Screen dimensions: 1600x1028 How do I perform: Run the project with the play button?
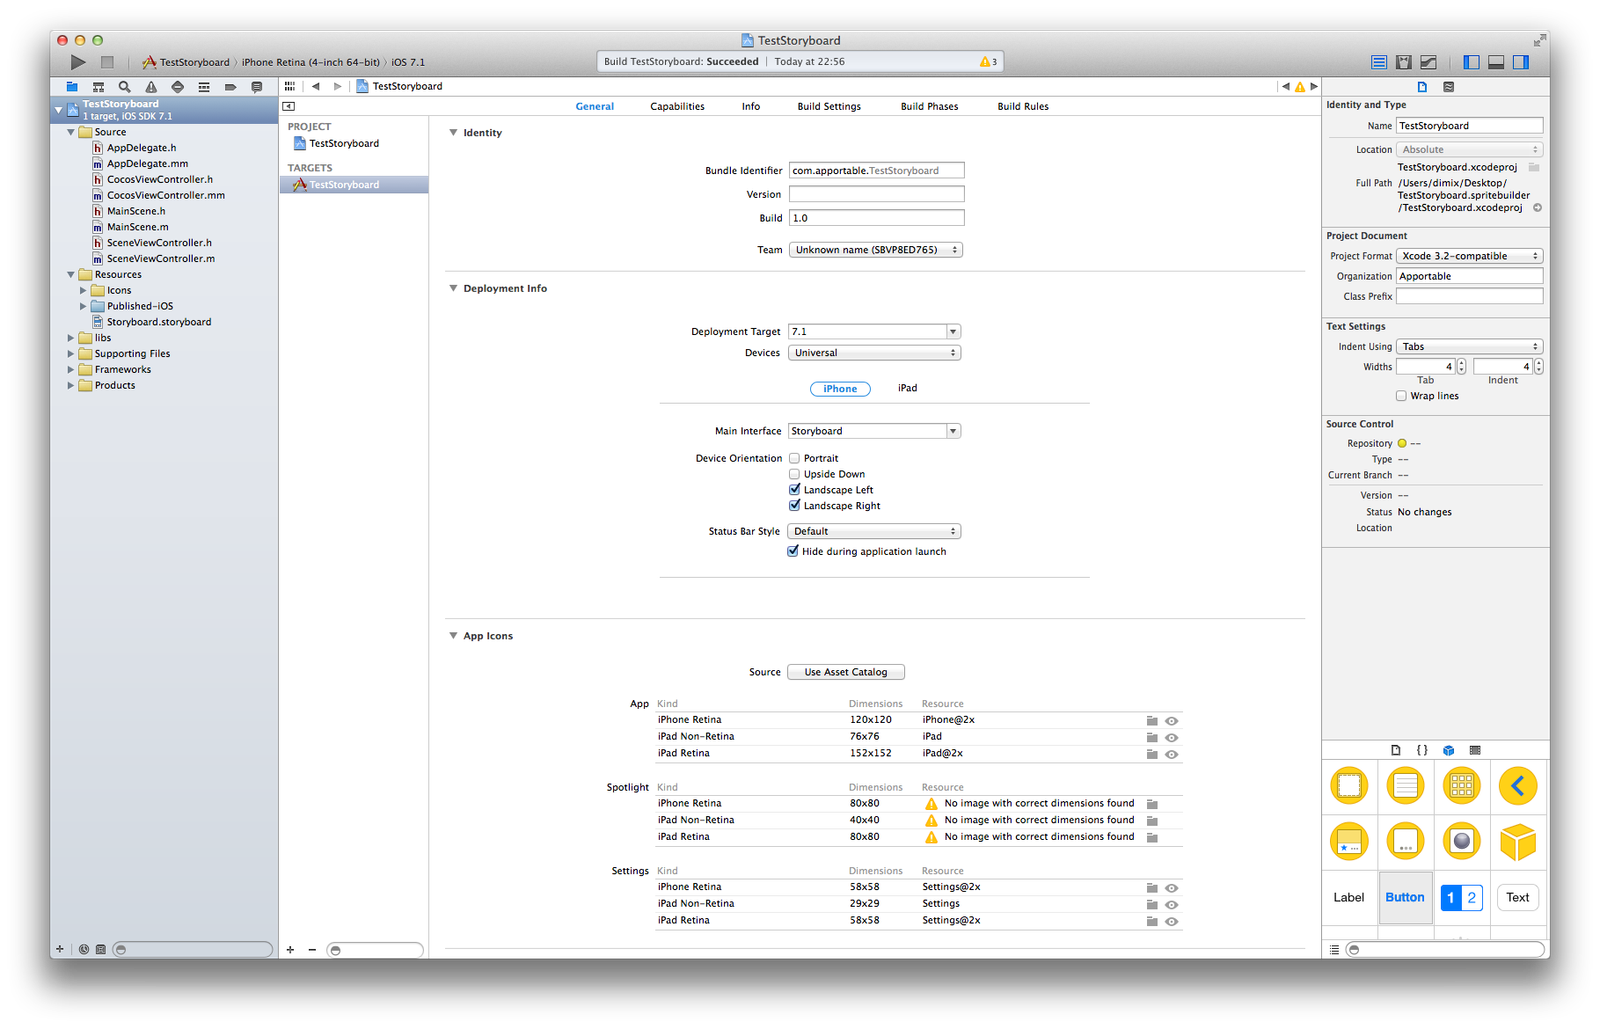pyautogui.click(x=78, y=62)
